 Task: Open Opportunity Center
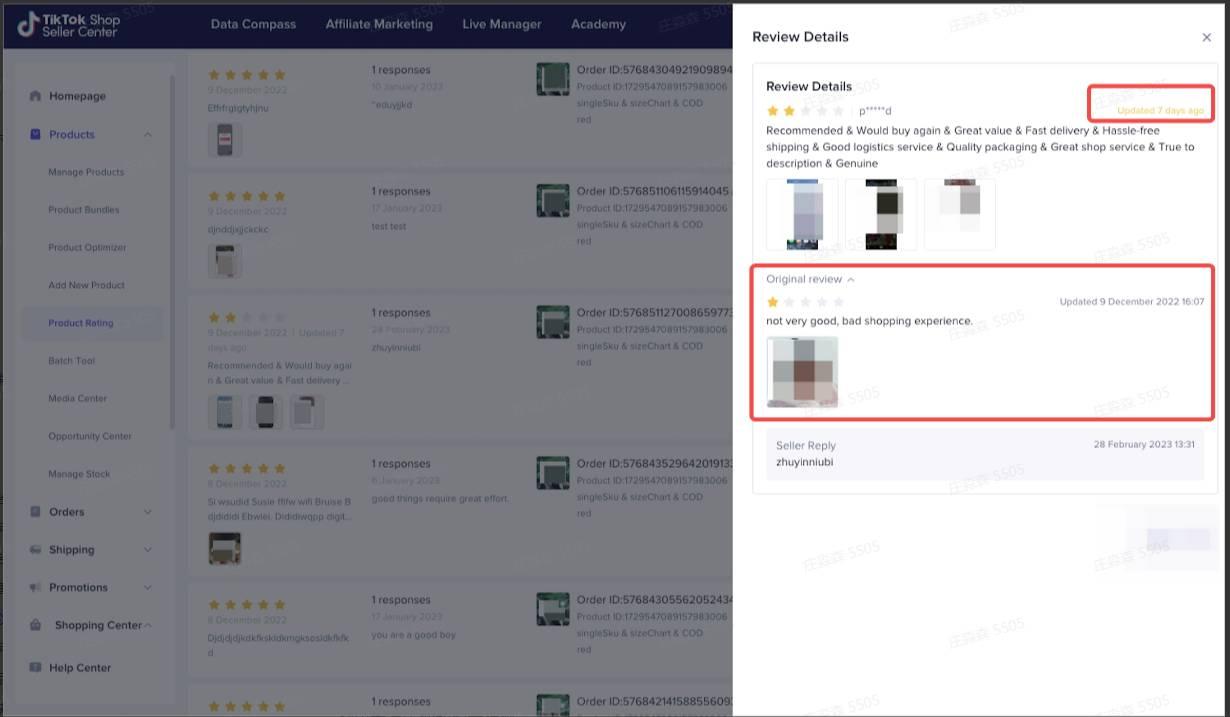[x=90, y=436]
